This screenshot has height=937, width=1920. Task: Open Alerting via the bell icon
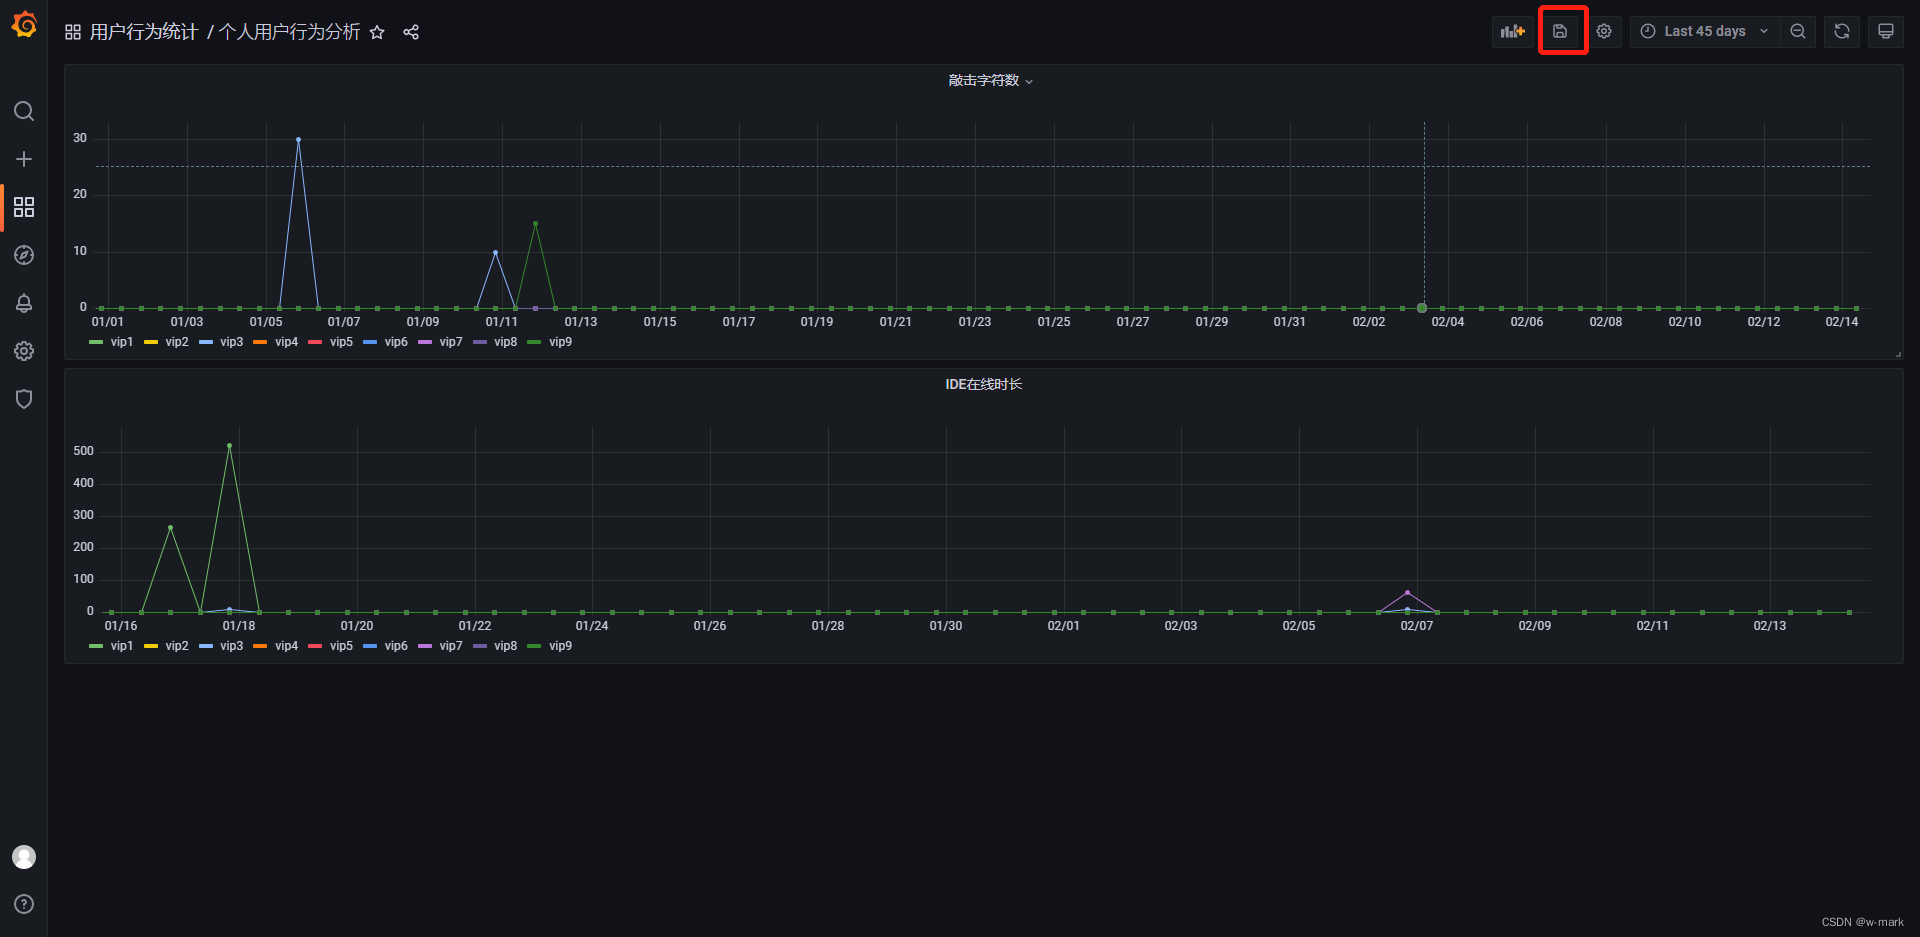(x=24, y=303)
